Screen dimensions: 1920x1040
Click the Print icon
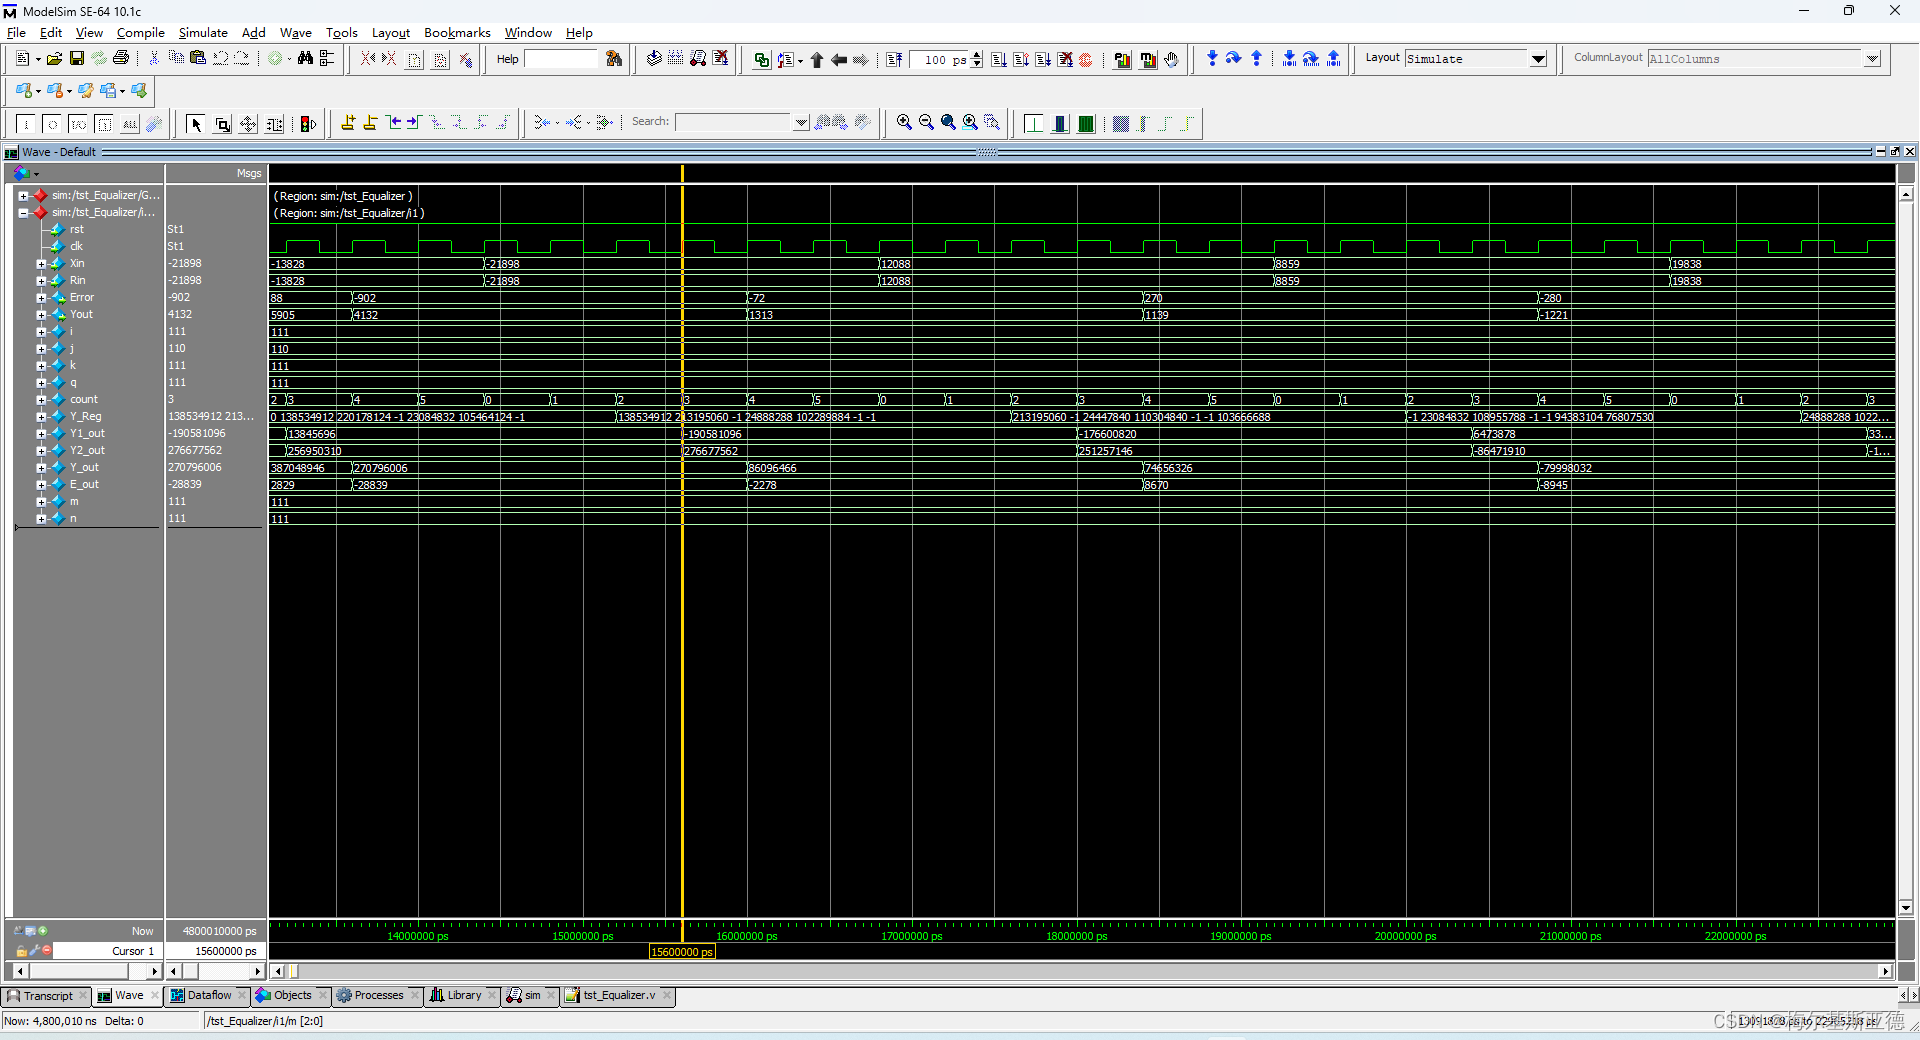[121, 59]
